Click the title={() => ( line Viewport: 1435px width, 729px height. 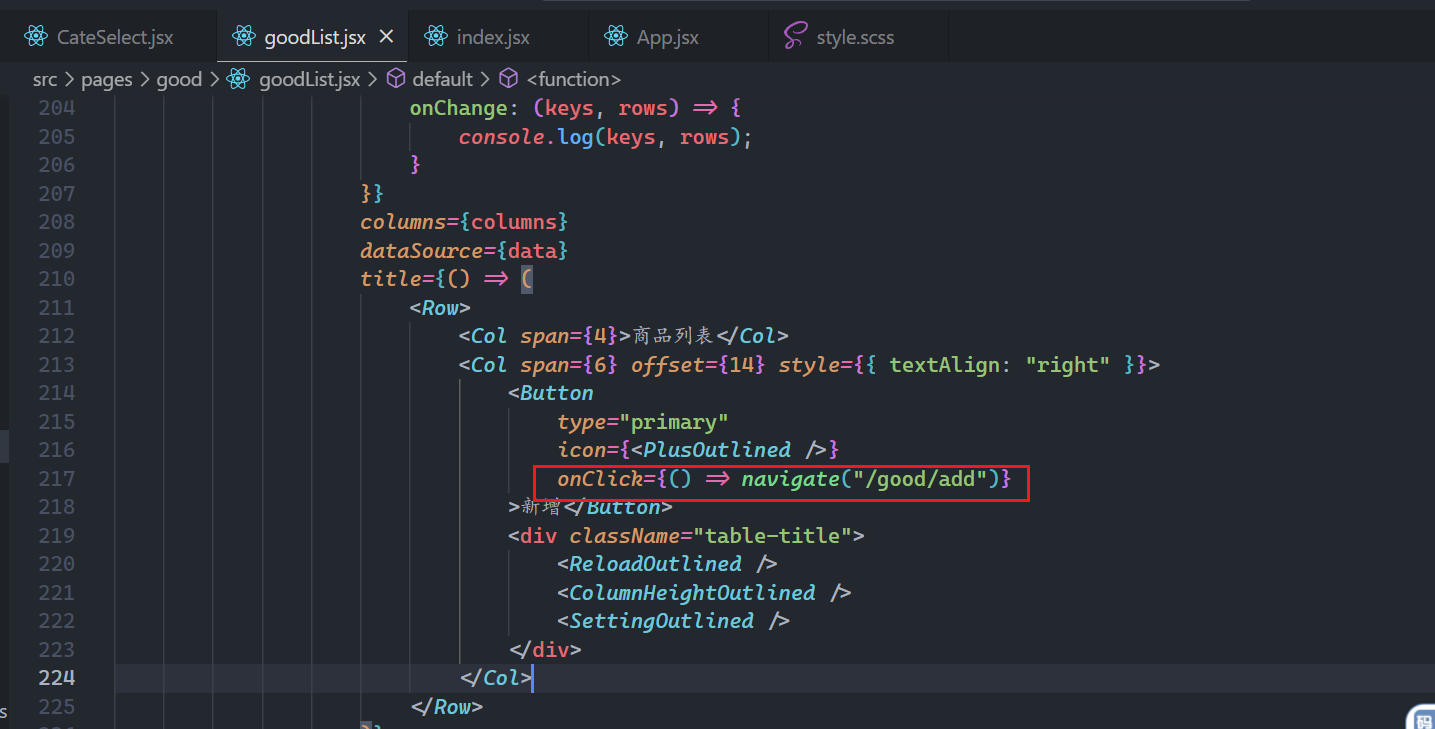[x=446, y=279]
